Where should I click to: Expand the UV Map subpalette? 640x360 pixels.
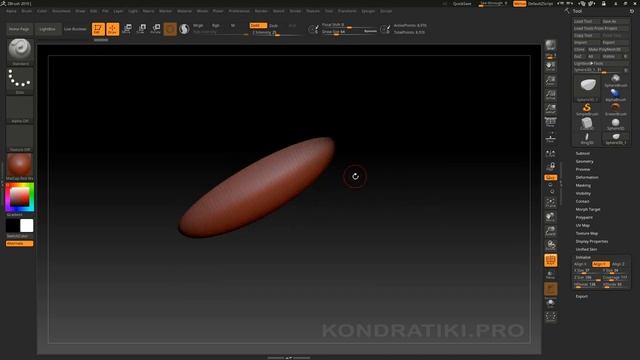click(x=583, y=225)
